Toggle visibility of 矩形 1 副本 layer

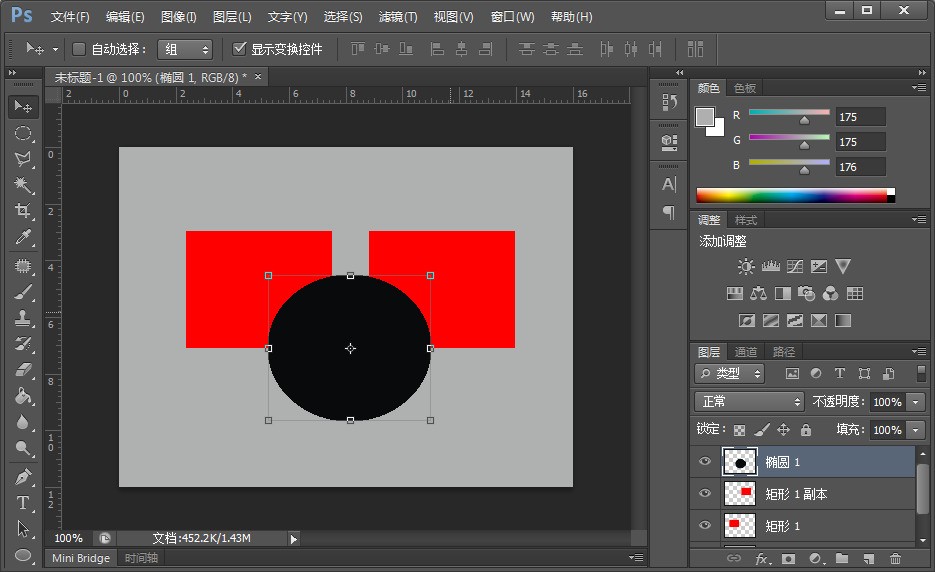point(705,494)
